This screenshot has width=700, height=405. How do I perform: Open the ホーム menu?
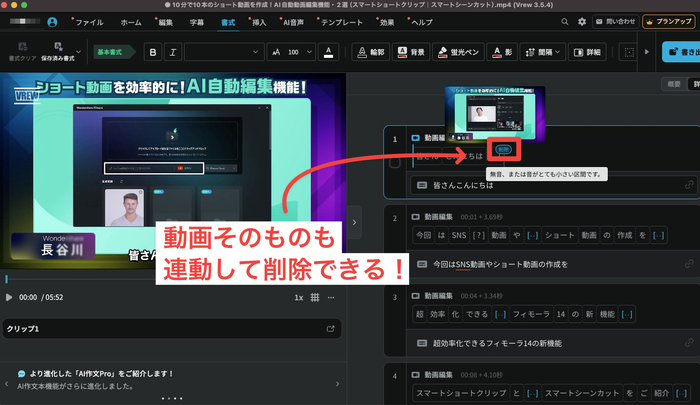coord(131,22)
